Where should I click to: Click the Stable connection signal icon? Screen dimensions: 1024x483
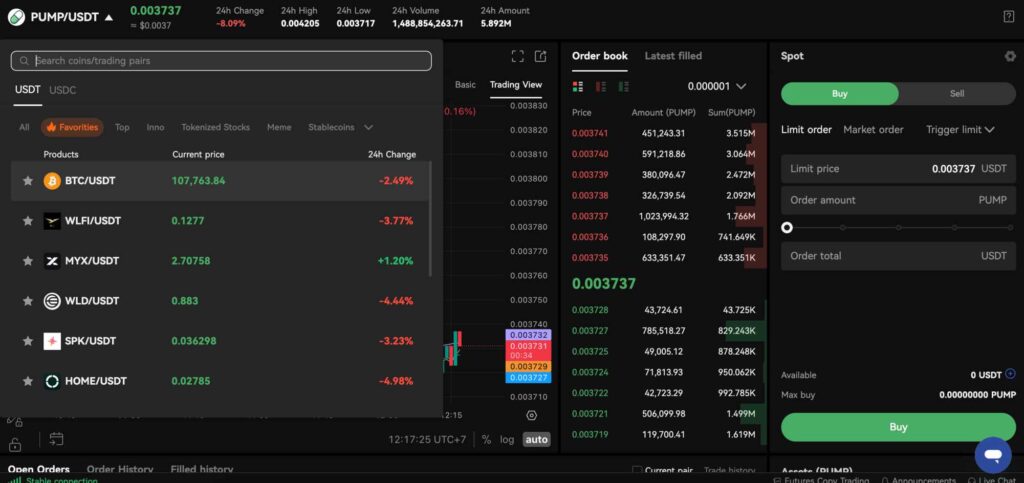(14, 480)
